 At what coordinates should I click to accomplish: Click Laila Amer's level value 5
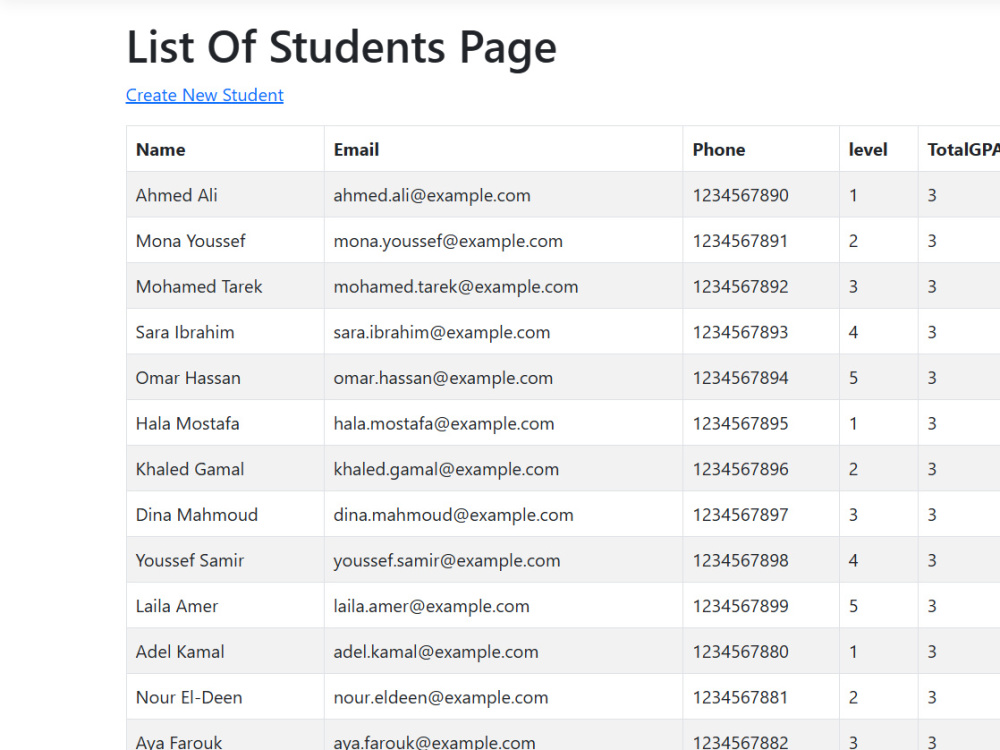[x=853, y=606]
